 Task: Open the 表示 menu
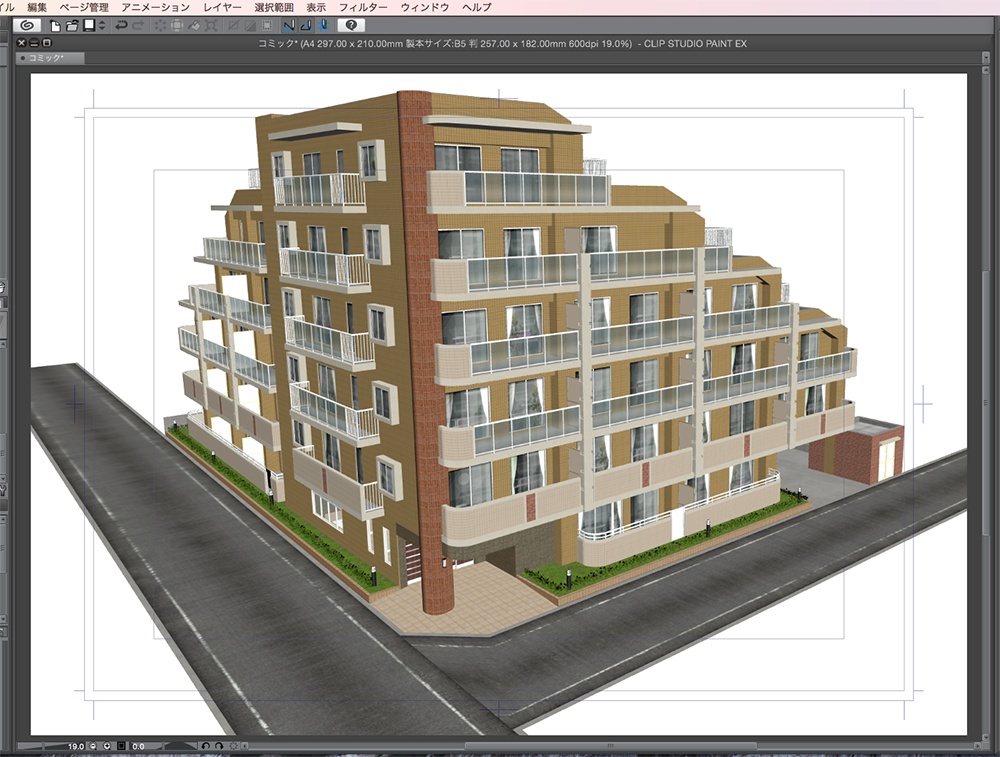point(316,7)
